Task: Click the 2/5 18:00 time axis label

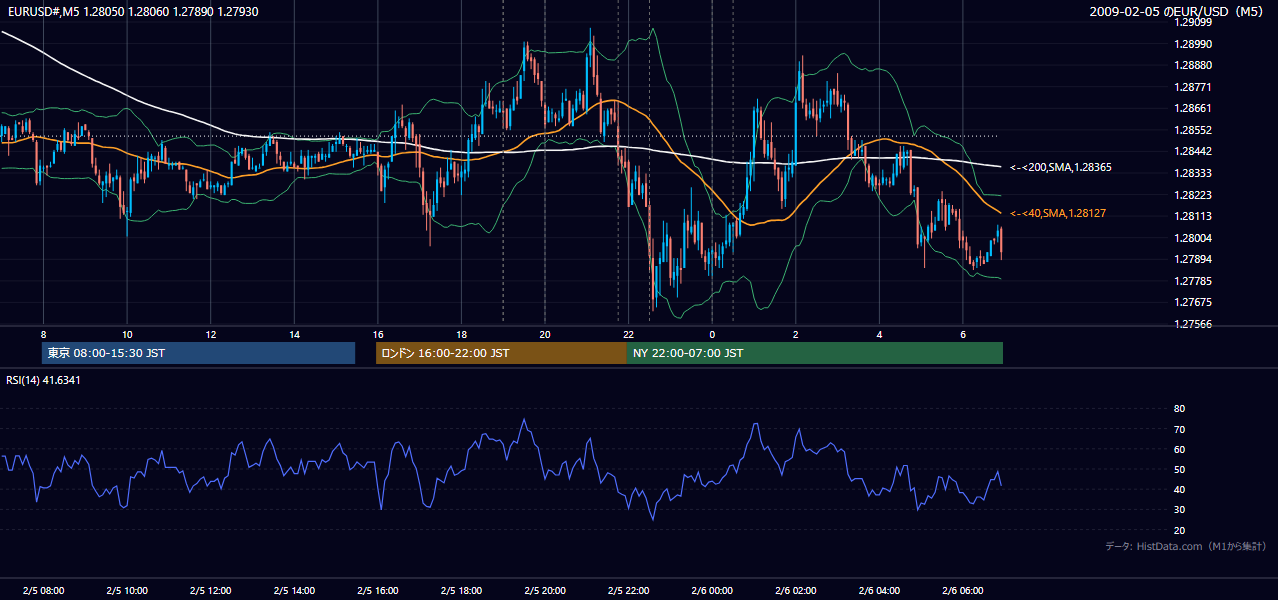Action: coord(461,591)
